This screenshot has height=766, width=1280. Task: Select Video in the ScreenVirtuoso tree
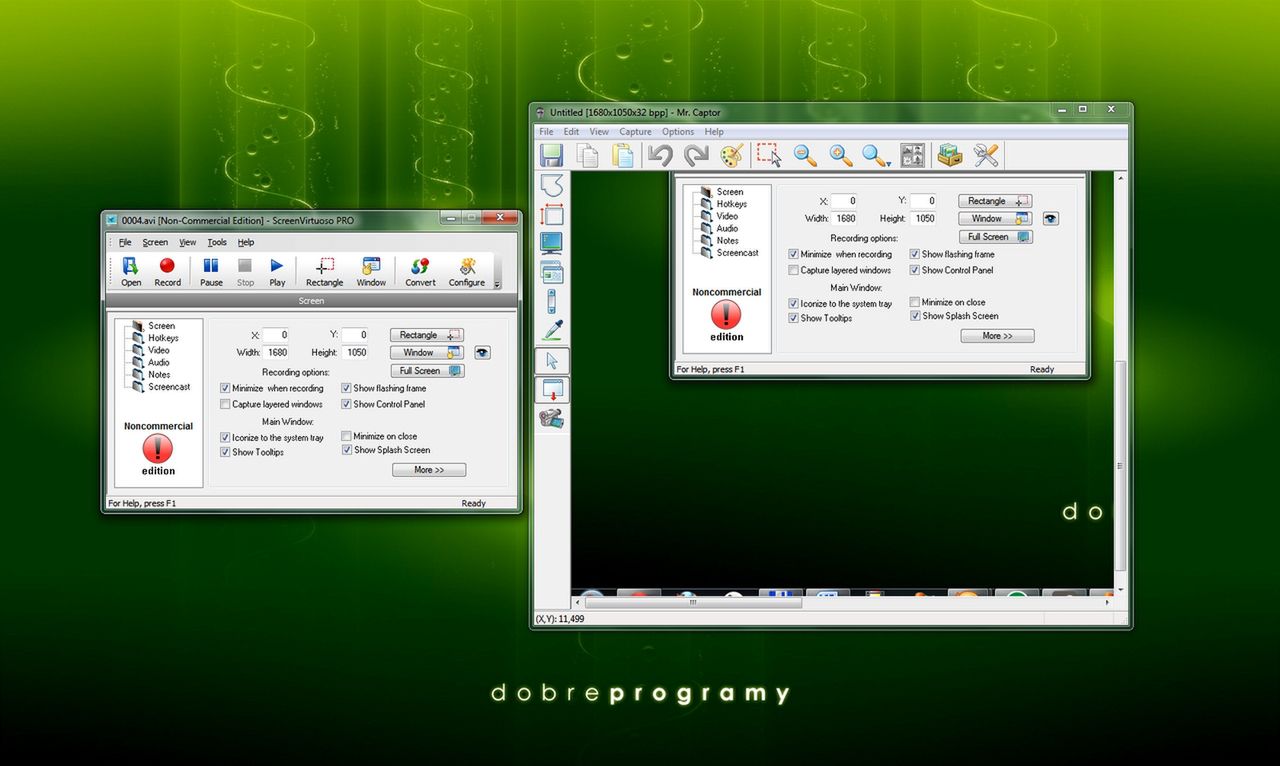(159, 350)
